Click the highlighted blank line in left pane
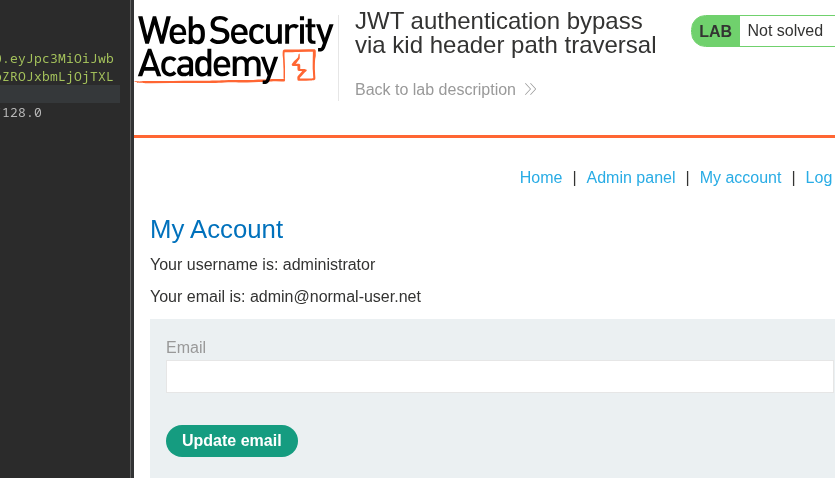 [x=60, y=94]
